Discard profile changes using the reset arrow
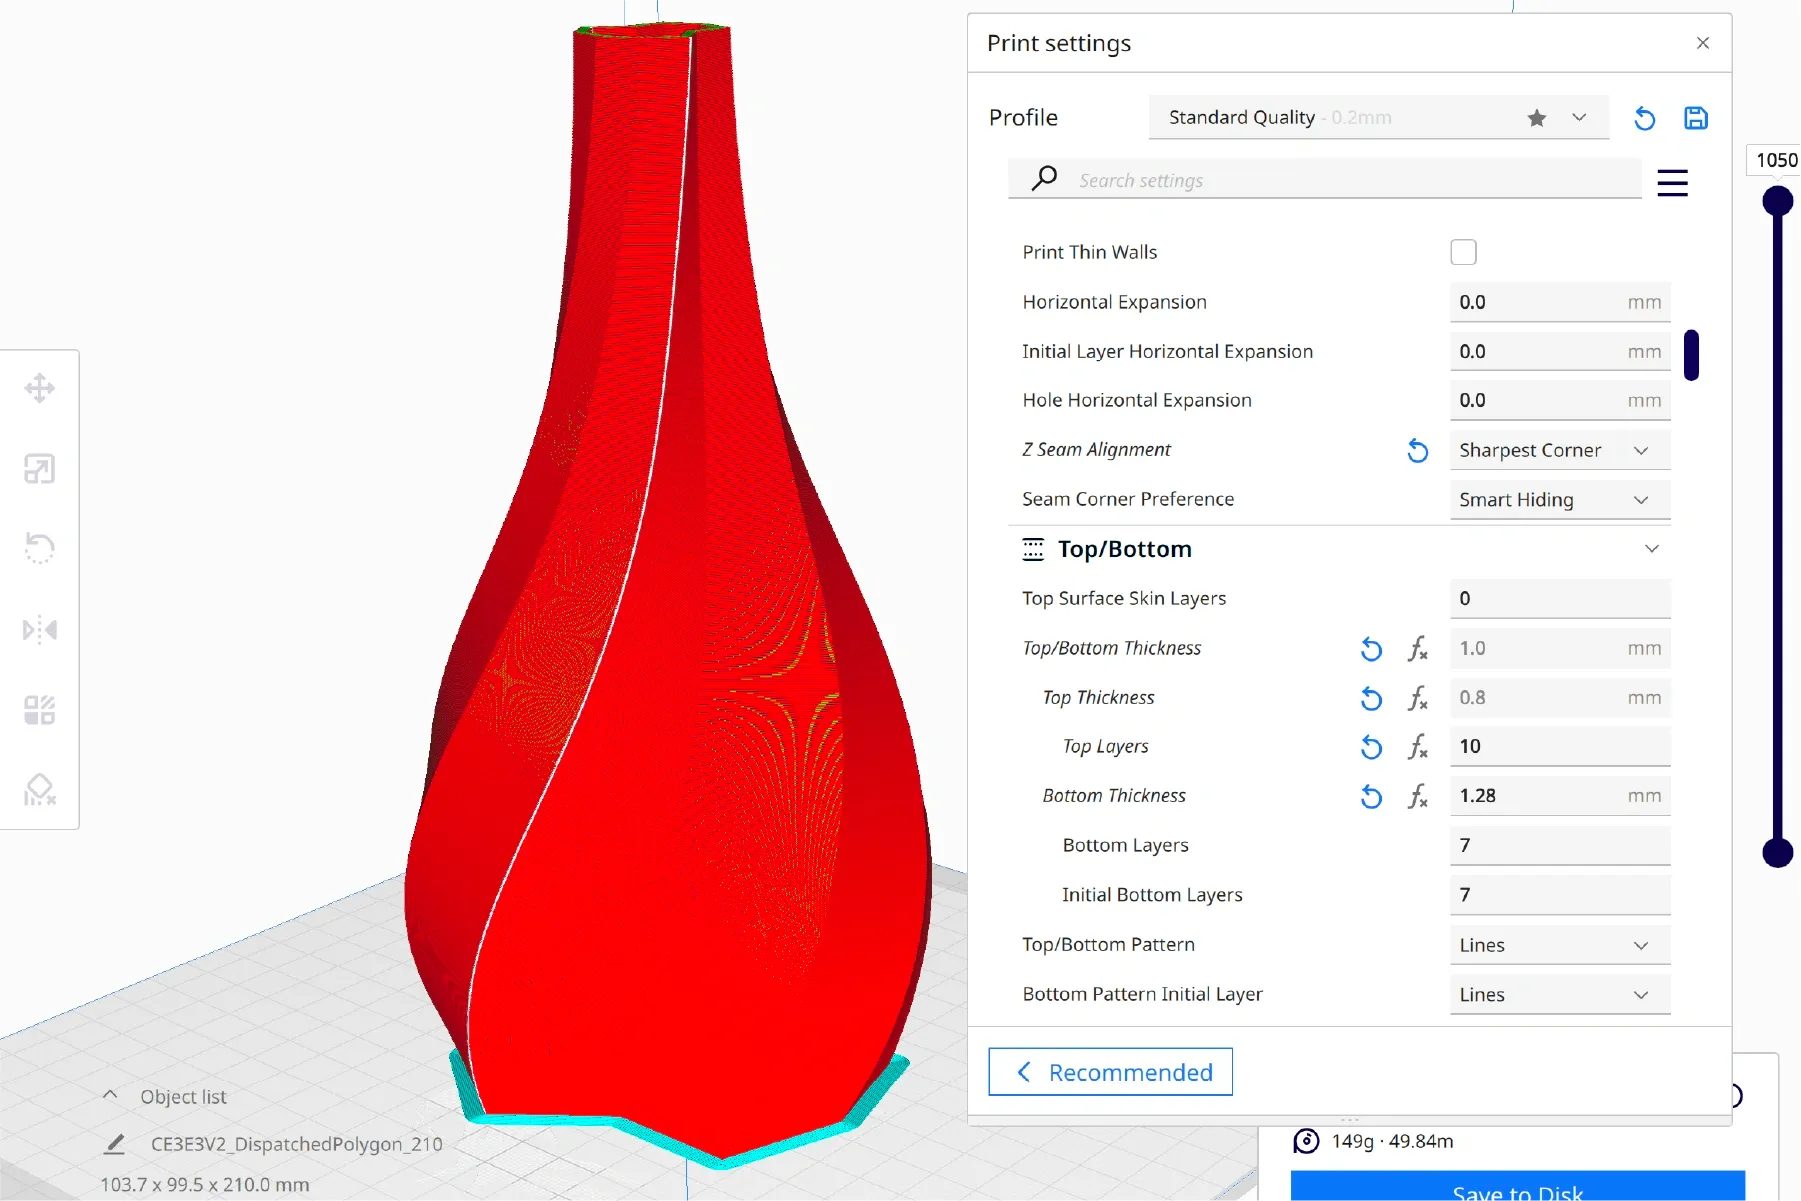Image resolution: width=1801 pixels, height=1201 pixels. 1644,118
